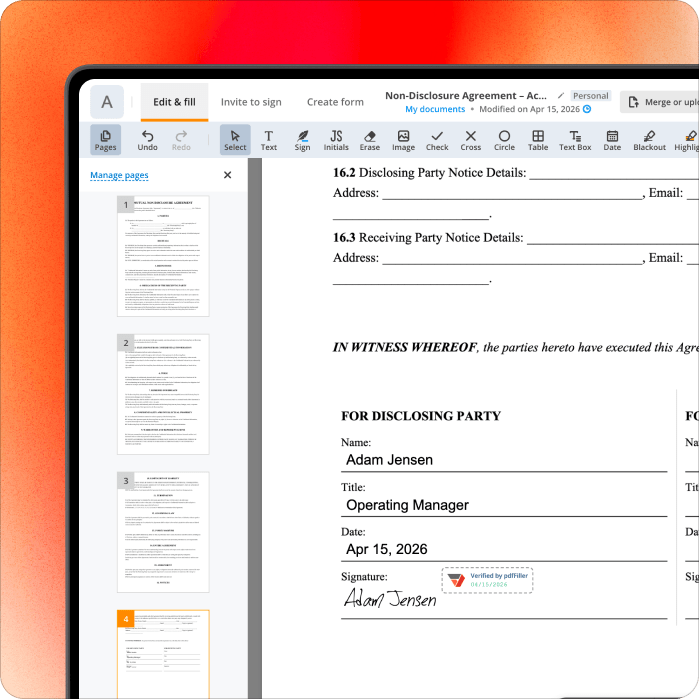
Task: Close the Manage pages panel
Action: [227, 175]
